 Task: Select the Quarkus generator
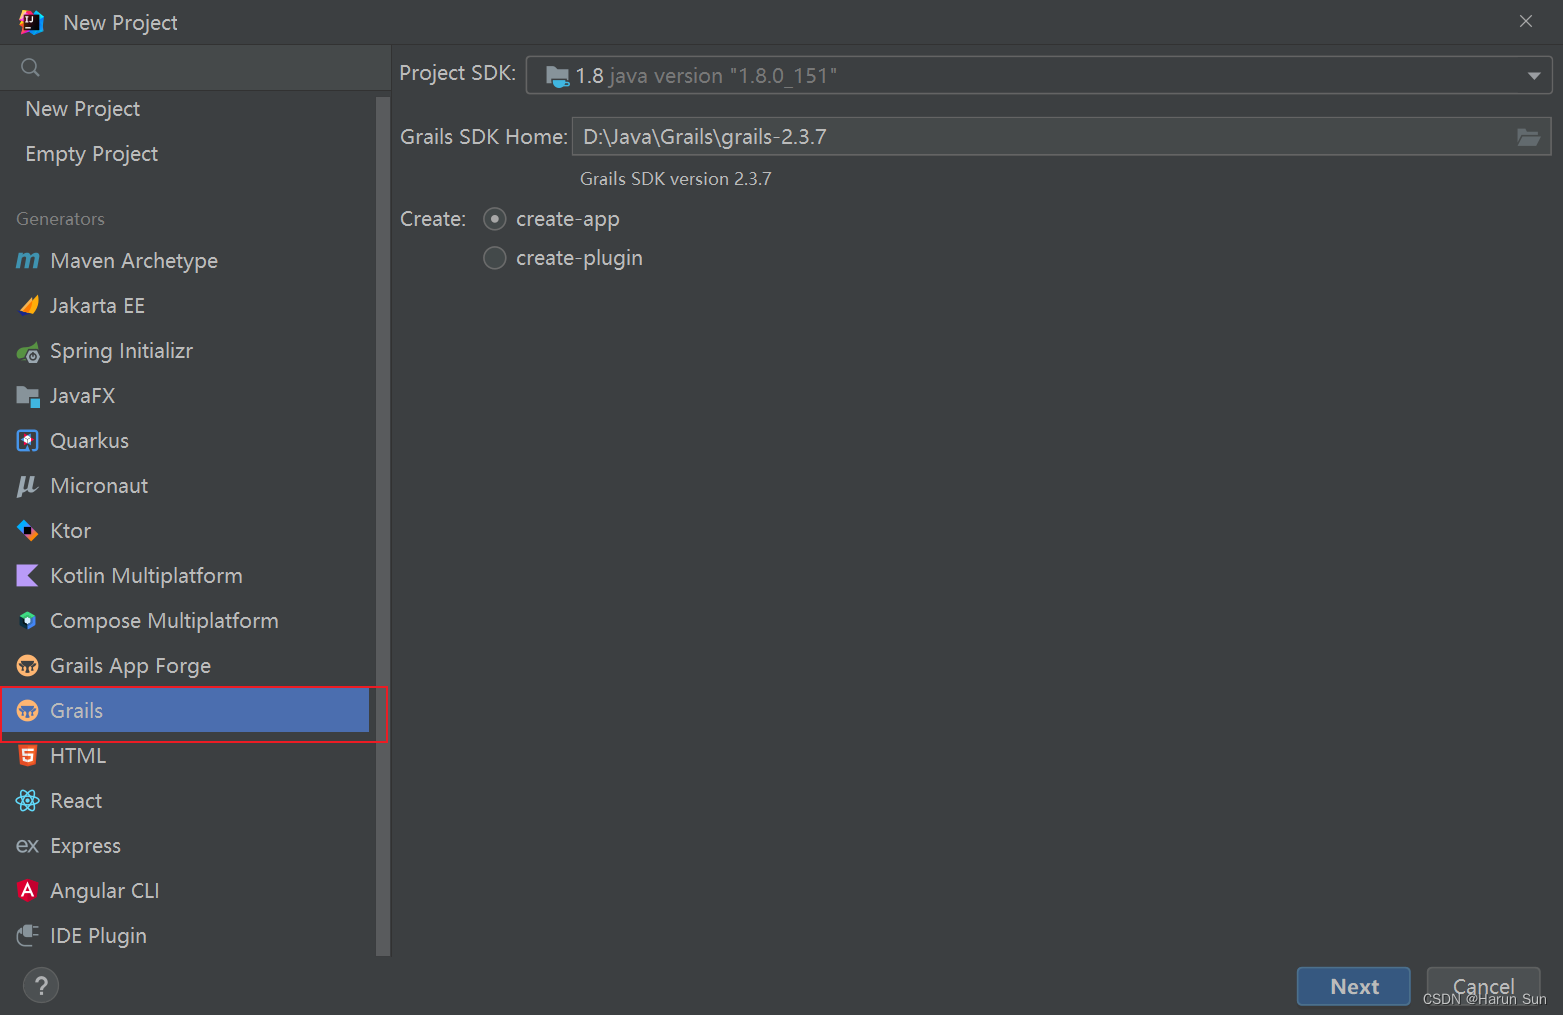pos(187,441)
